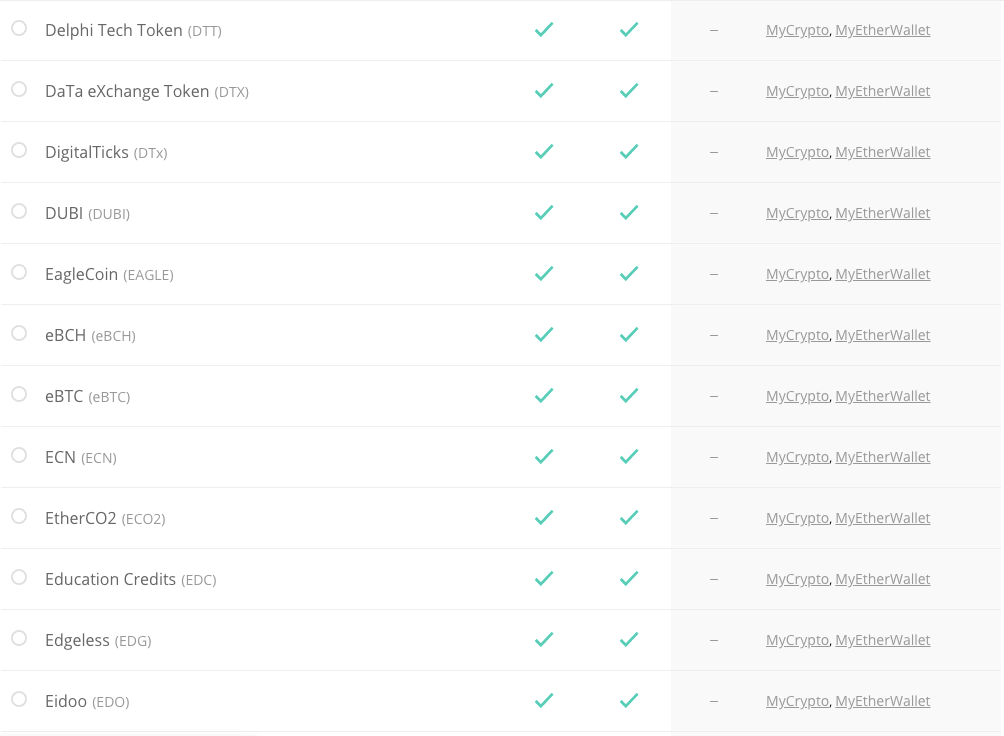Select the DaTa eXchange Token radio button
The width and height of the screenshot is (1004, 736).
(x=19, y=89)
